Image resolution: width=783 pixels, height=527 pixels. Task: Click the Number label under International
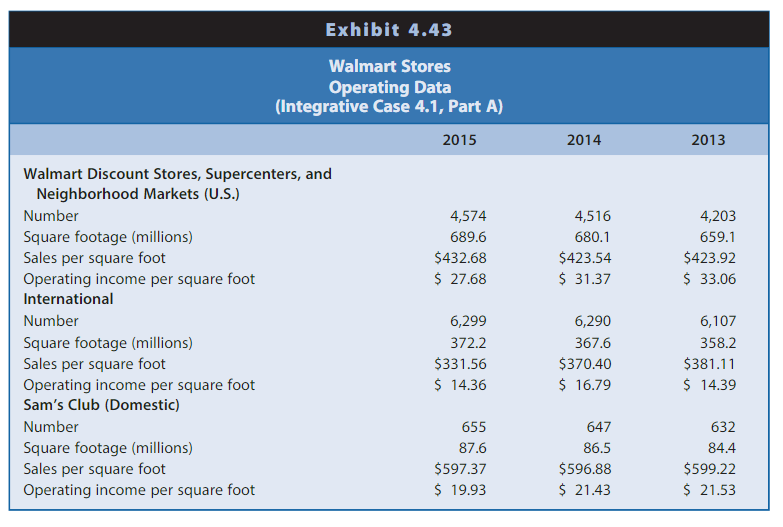(51, 321)
